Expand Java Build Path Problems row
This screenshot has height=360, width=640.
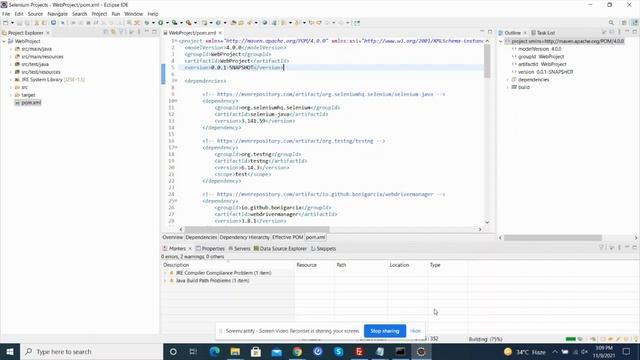tap(165, 281)
